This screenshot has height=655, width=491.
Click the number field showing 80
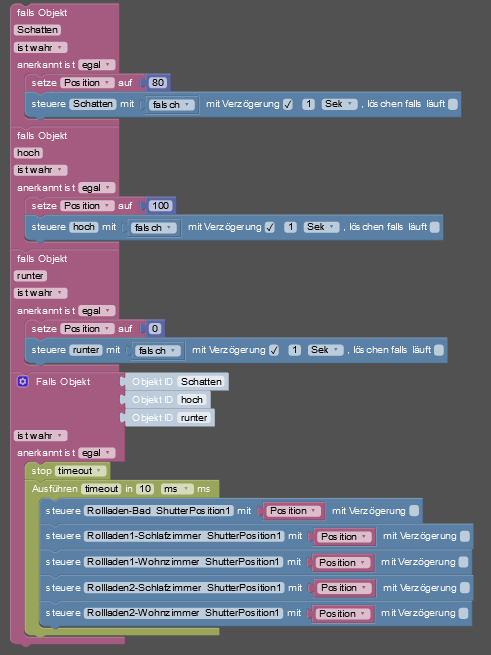pyautogui.click(x=158, y=83)
